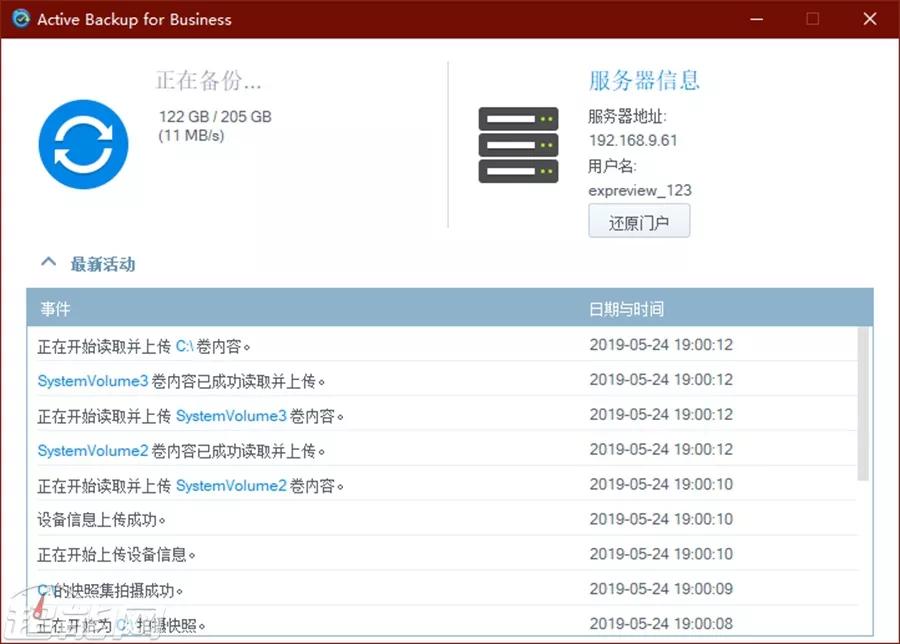Open SystemVolume2 link in the 正在开始读取并上传 row

tap(231, 486)
